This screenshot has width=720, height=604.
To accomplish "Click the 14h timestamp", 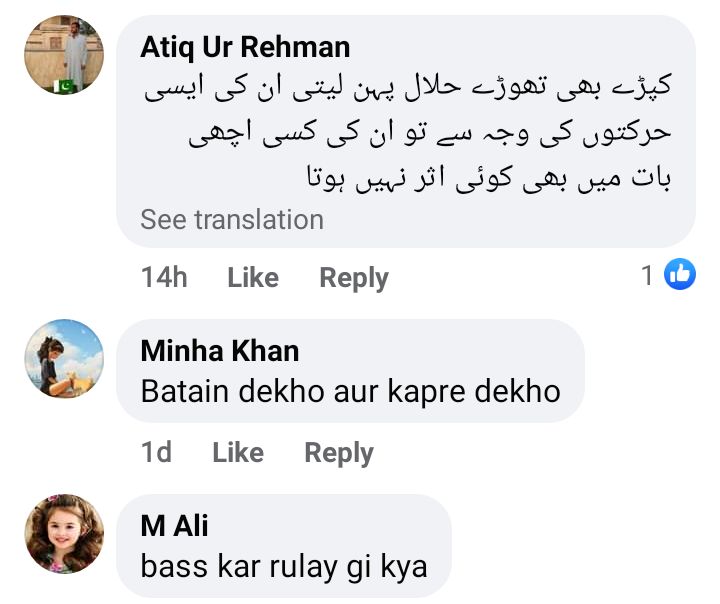I will tap(164, 278).
